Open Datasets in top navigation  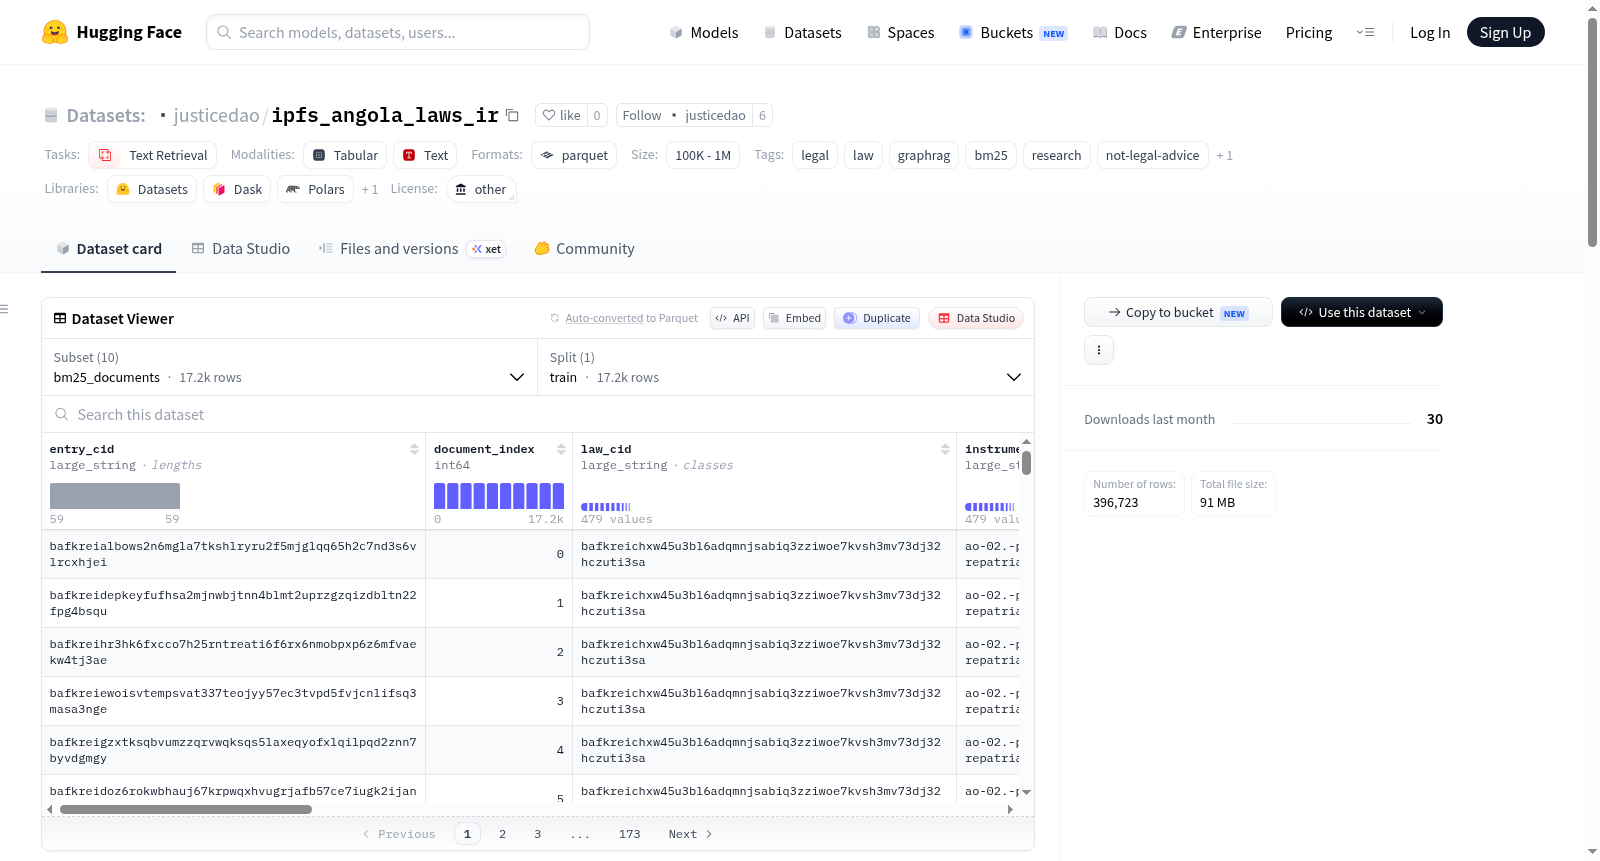point(803,32)
